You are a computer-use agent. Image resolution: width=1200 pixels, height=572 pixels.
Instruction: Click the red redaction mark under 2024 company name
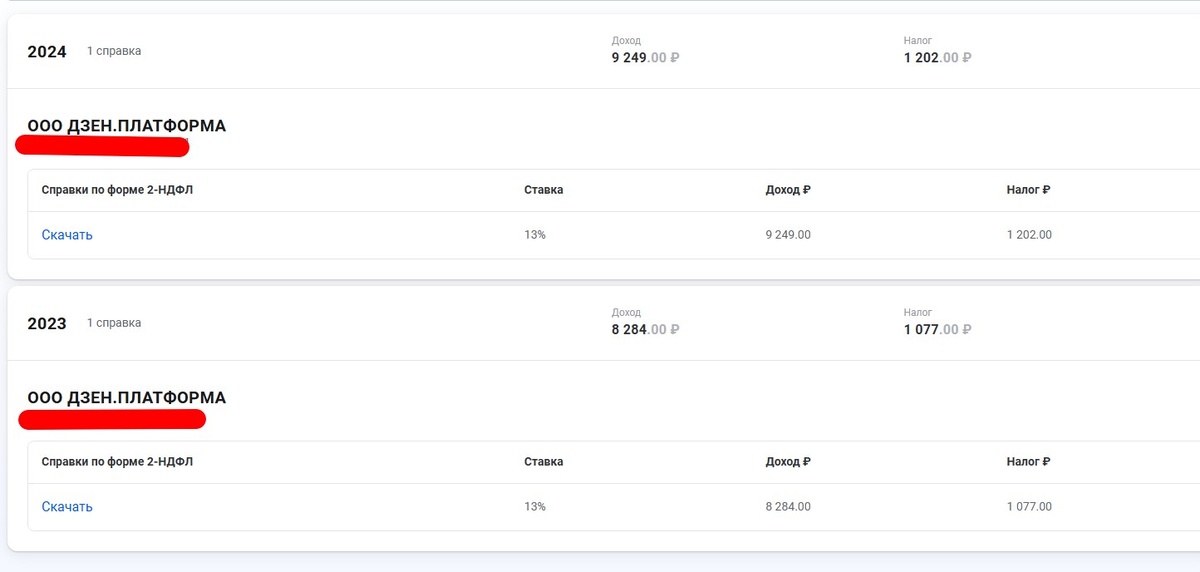coord(102,147)
